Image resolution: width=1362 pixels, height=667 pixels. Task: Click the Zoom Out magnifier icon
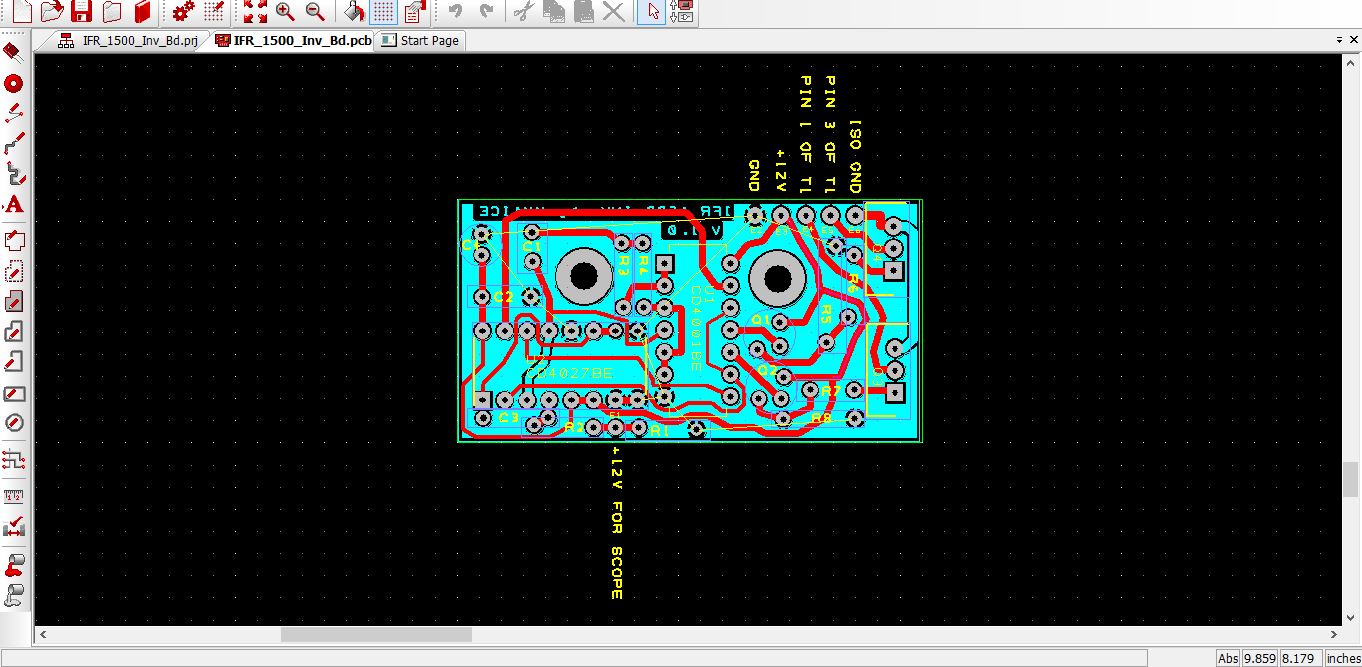click(x=315, y=12)
